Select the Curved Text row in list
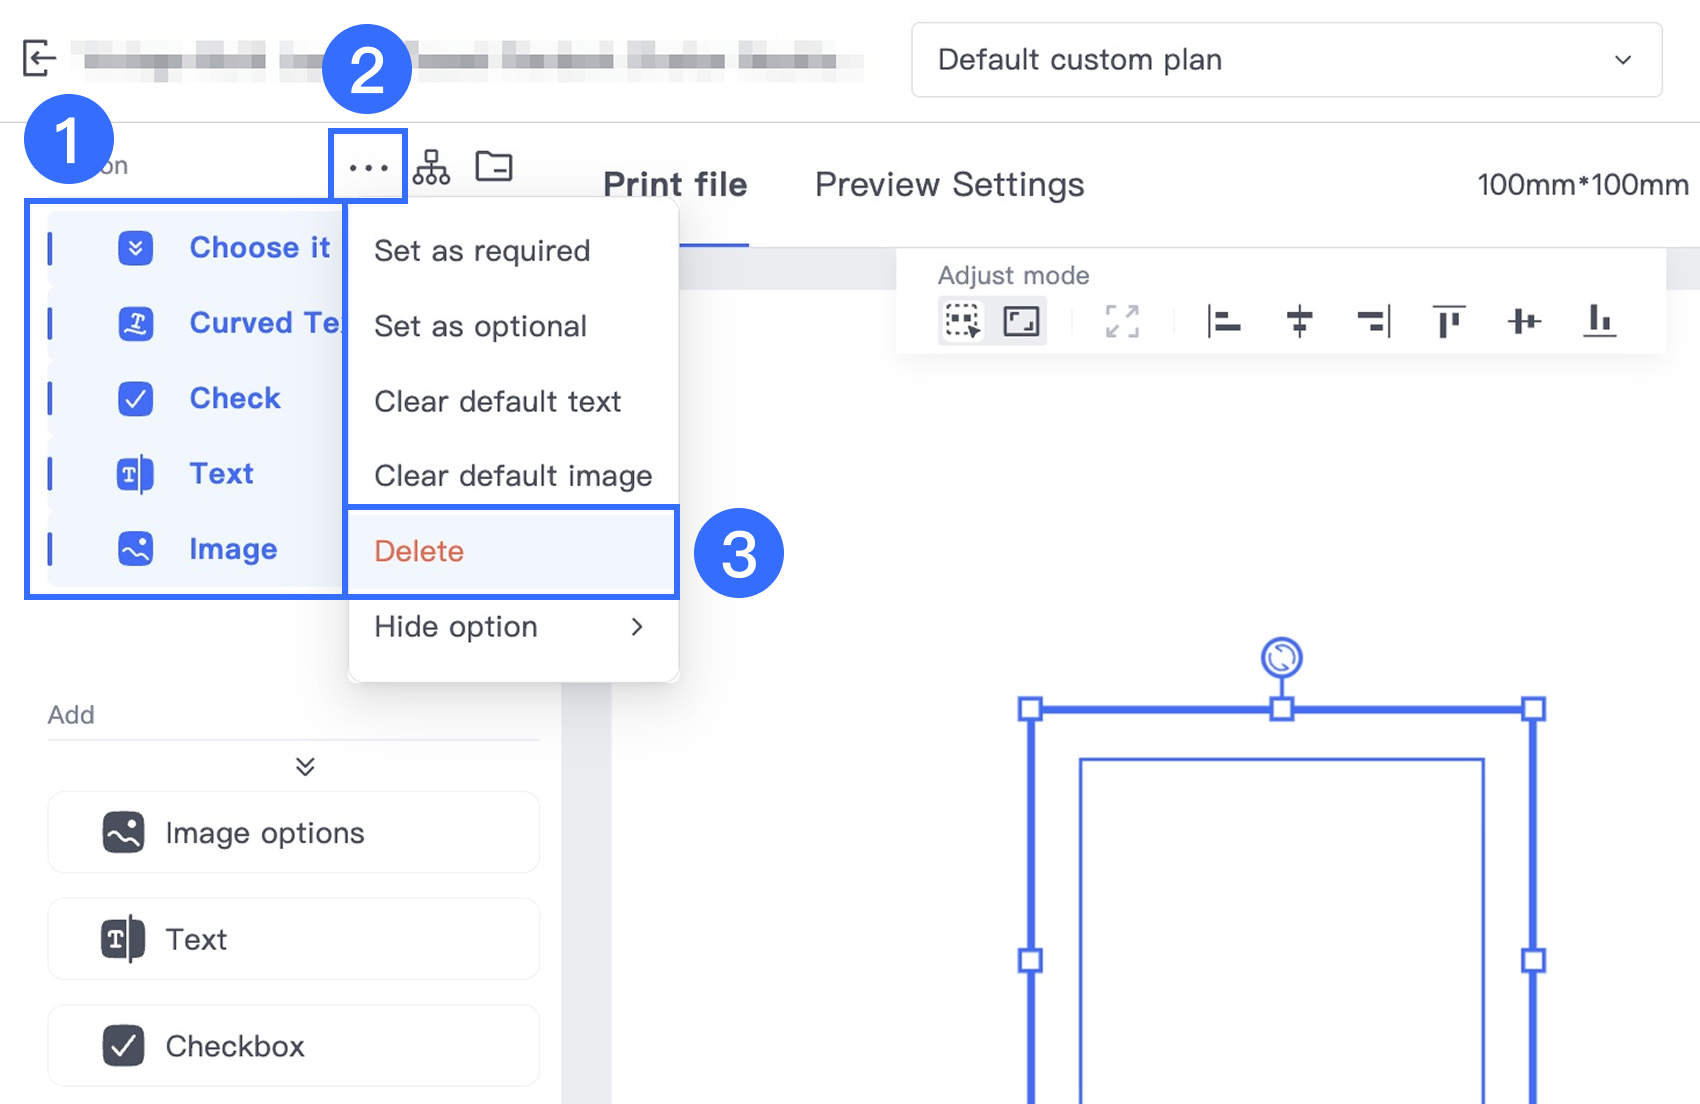The width and height of the screenshot is (1700, 1104). [x=196, y=323]
